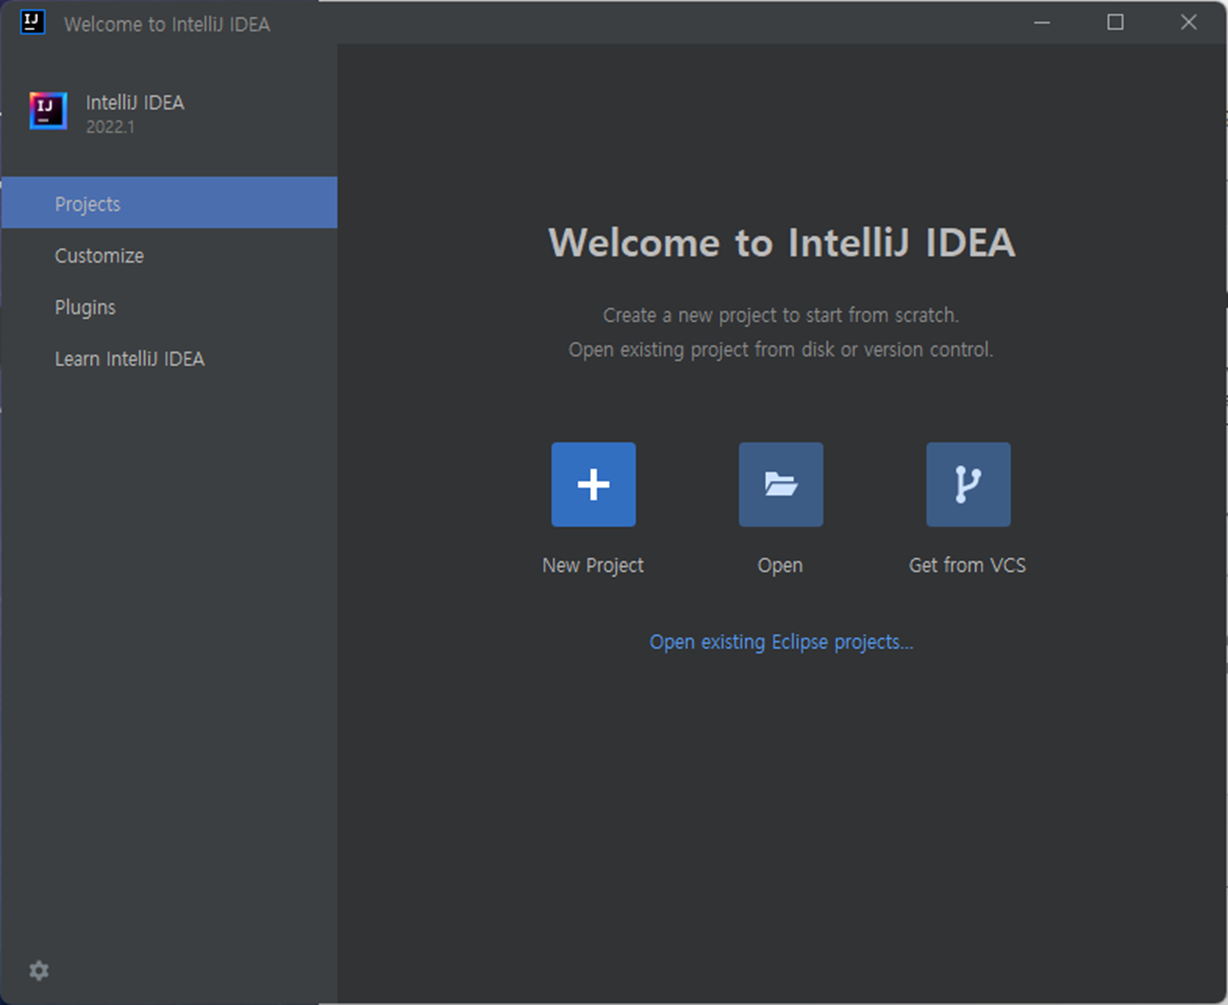Click the Welcome to IntelliJ IDEA heading
This screenshot has width=1228, height=1005.
click(781, 243)
